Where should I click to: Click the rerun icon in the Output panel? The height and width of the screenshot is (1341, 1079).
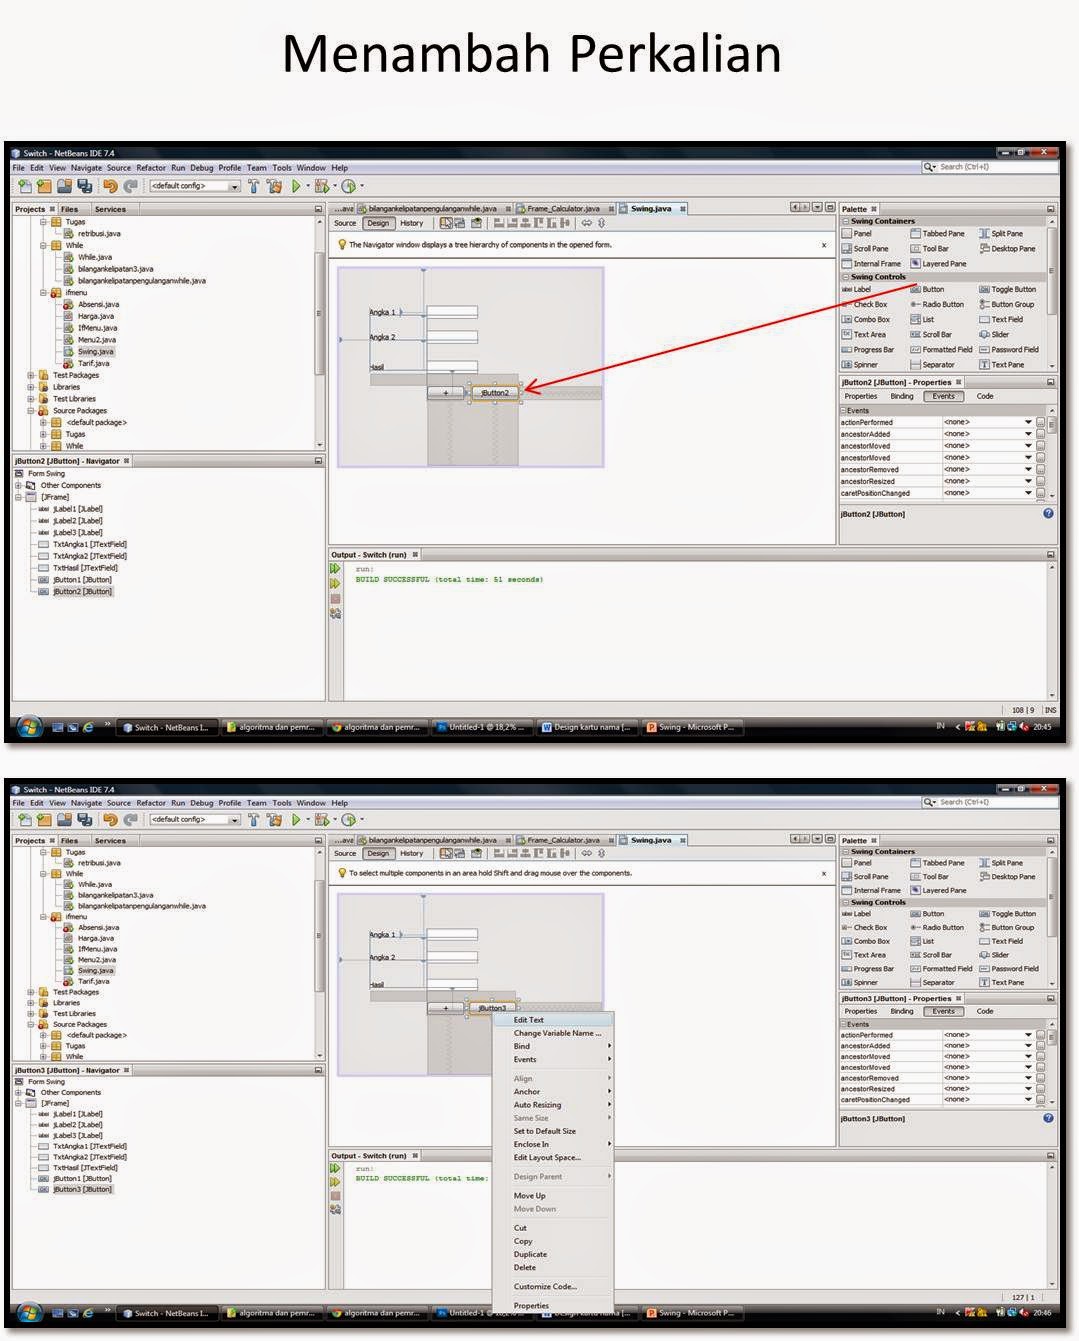click(x=334, y=568)
